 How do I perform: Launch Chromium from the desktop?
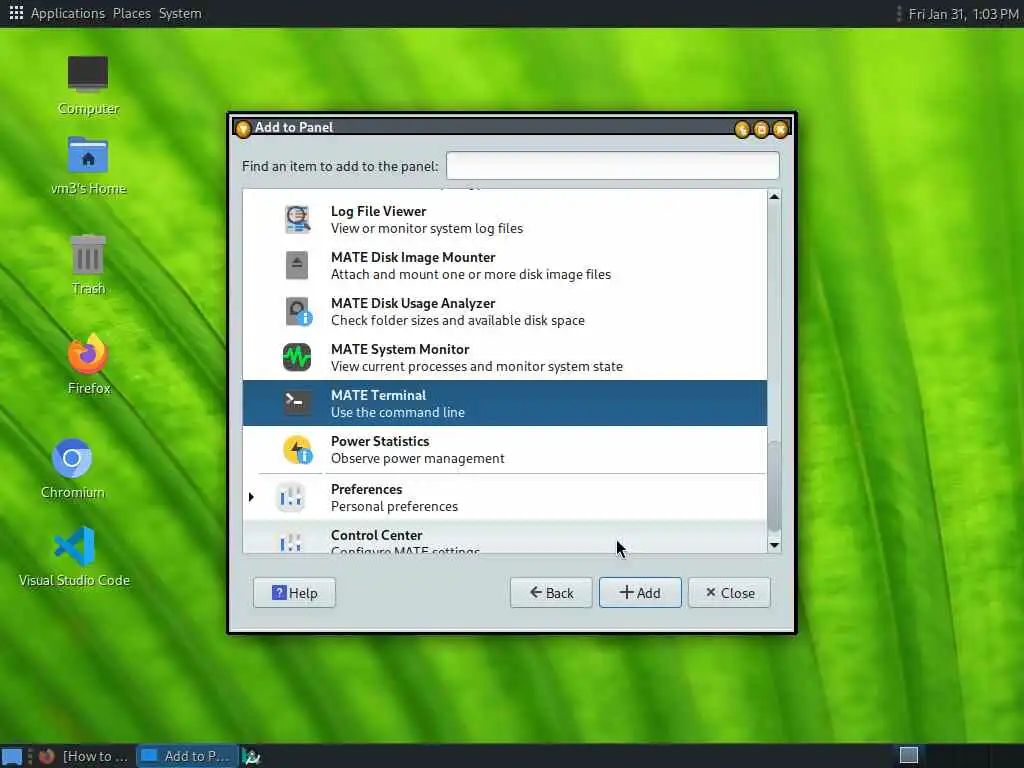pos(72,458)
